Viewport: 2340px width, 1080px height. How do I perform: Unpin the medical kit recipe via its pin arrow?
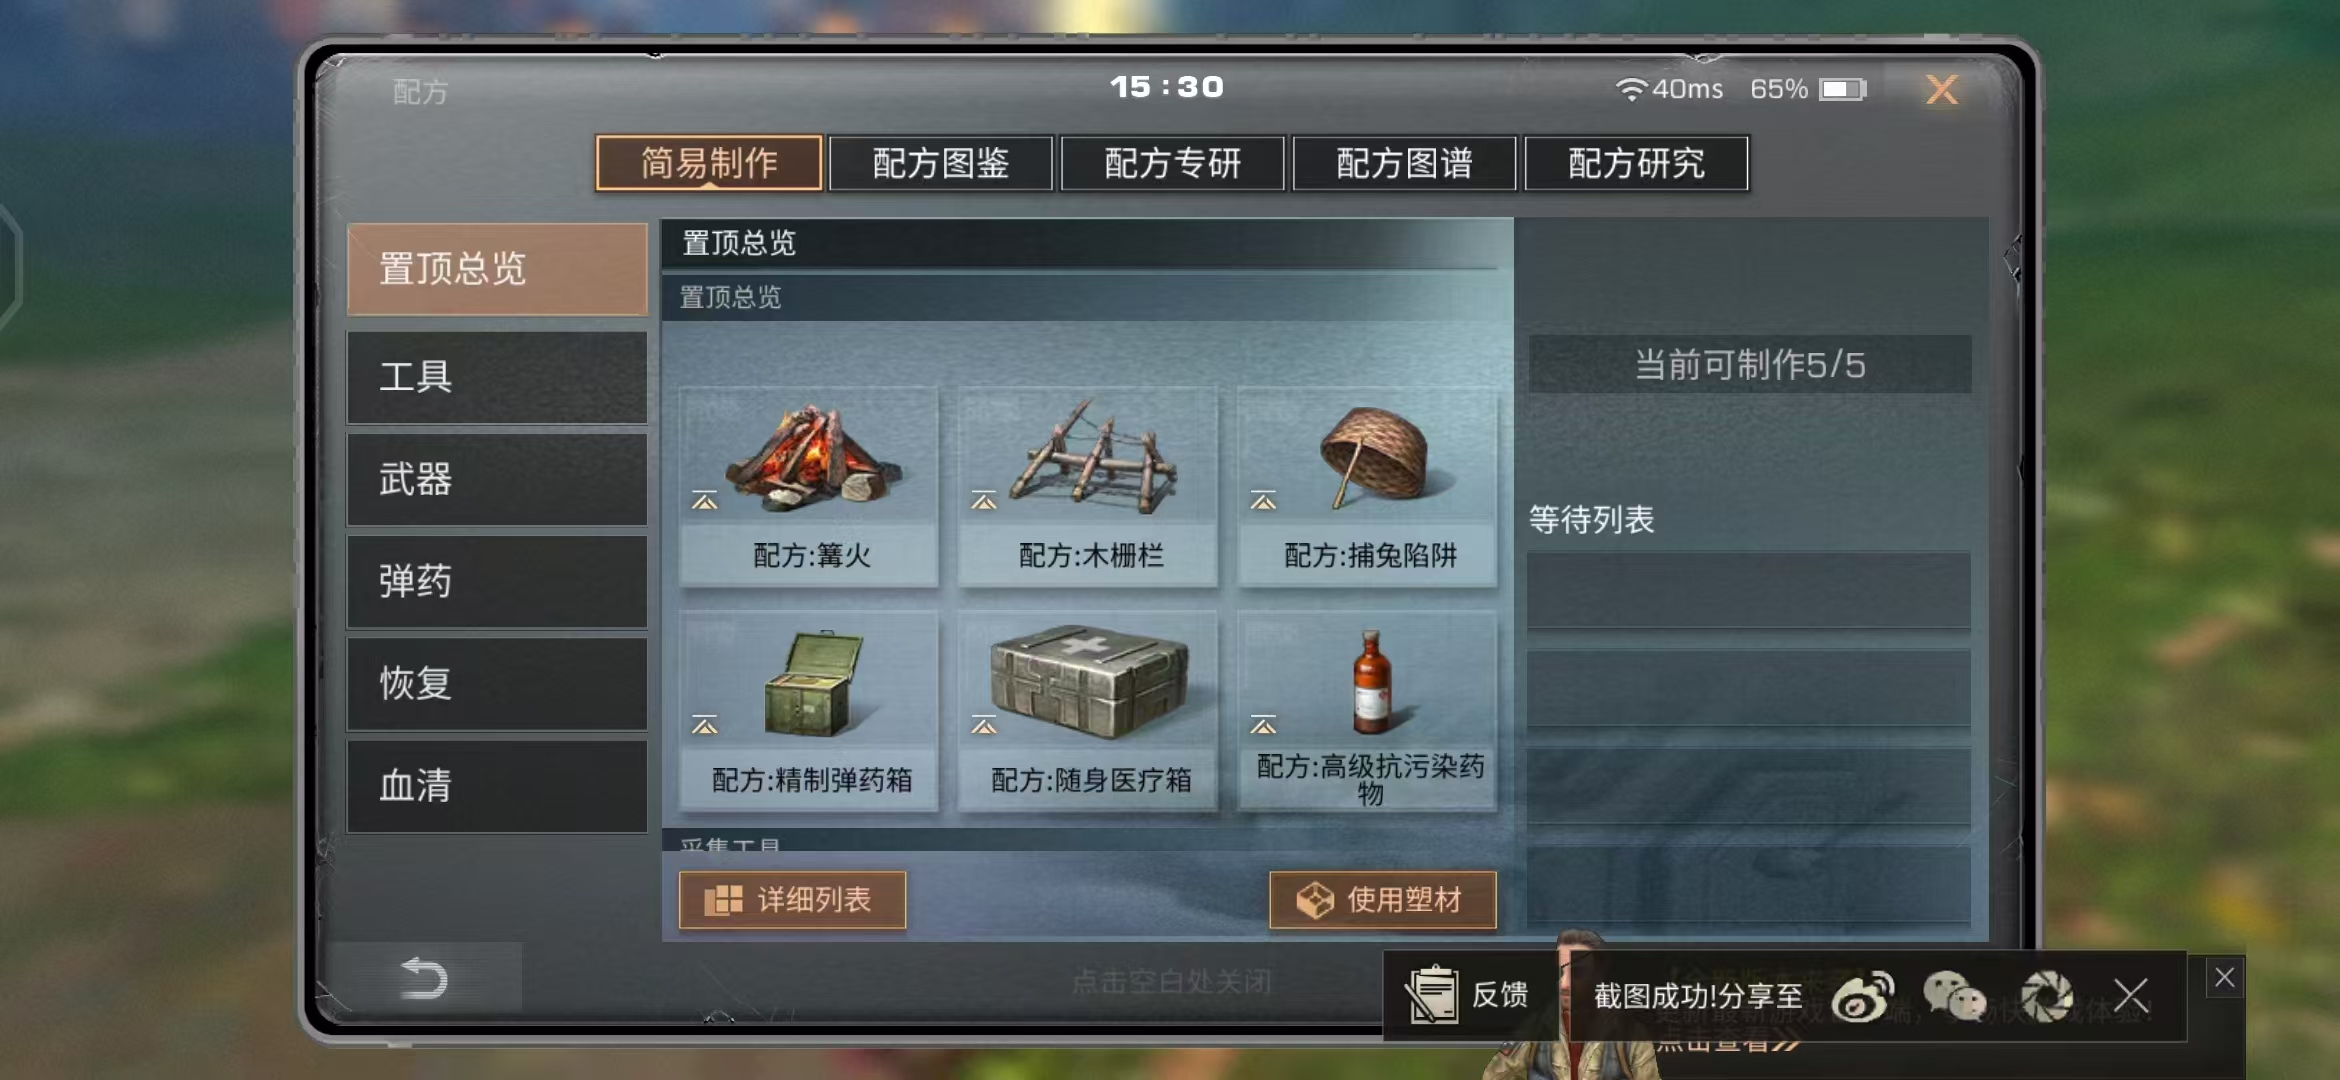(984, 725)
